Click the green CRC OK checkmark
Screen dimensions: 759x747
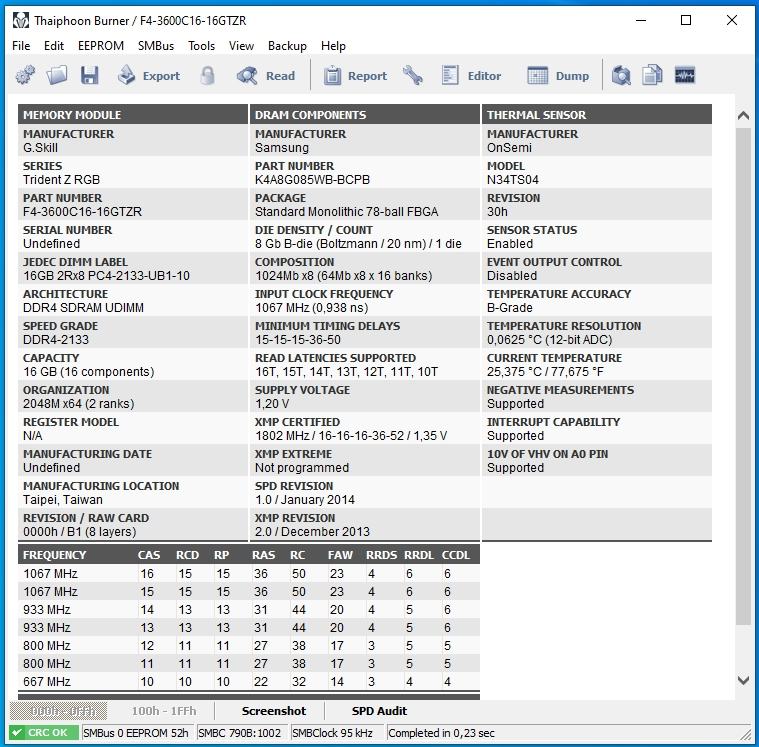pos(16,732)
